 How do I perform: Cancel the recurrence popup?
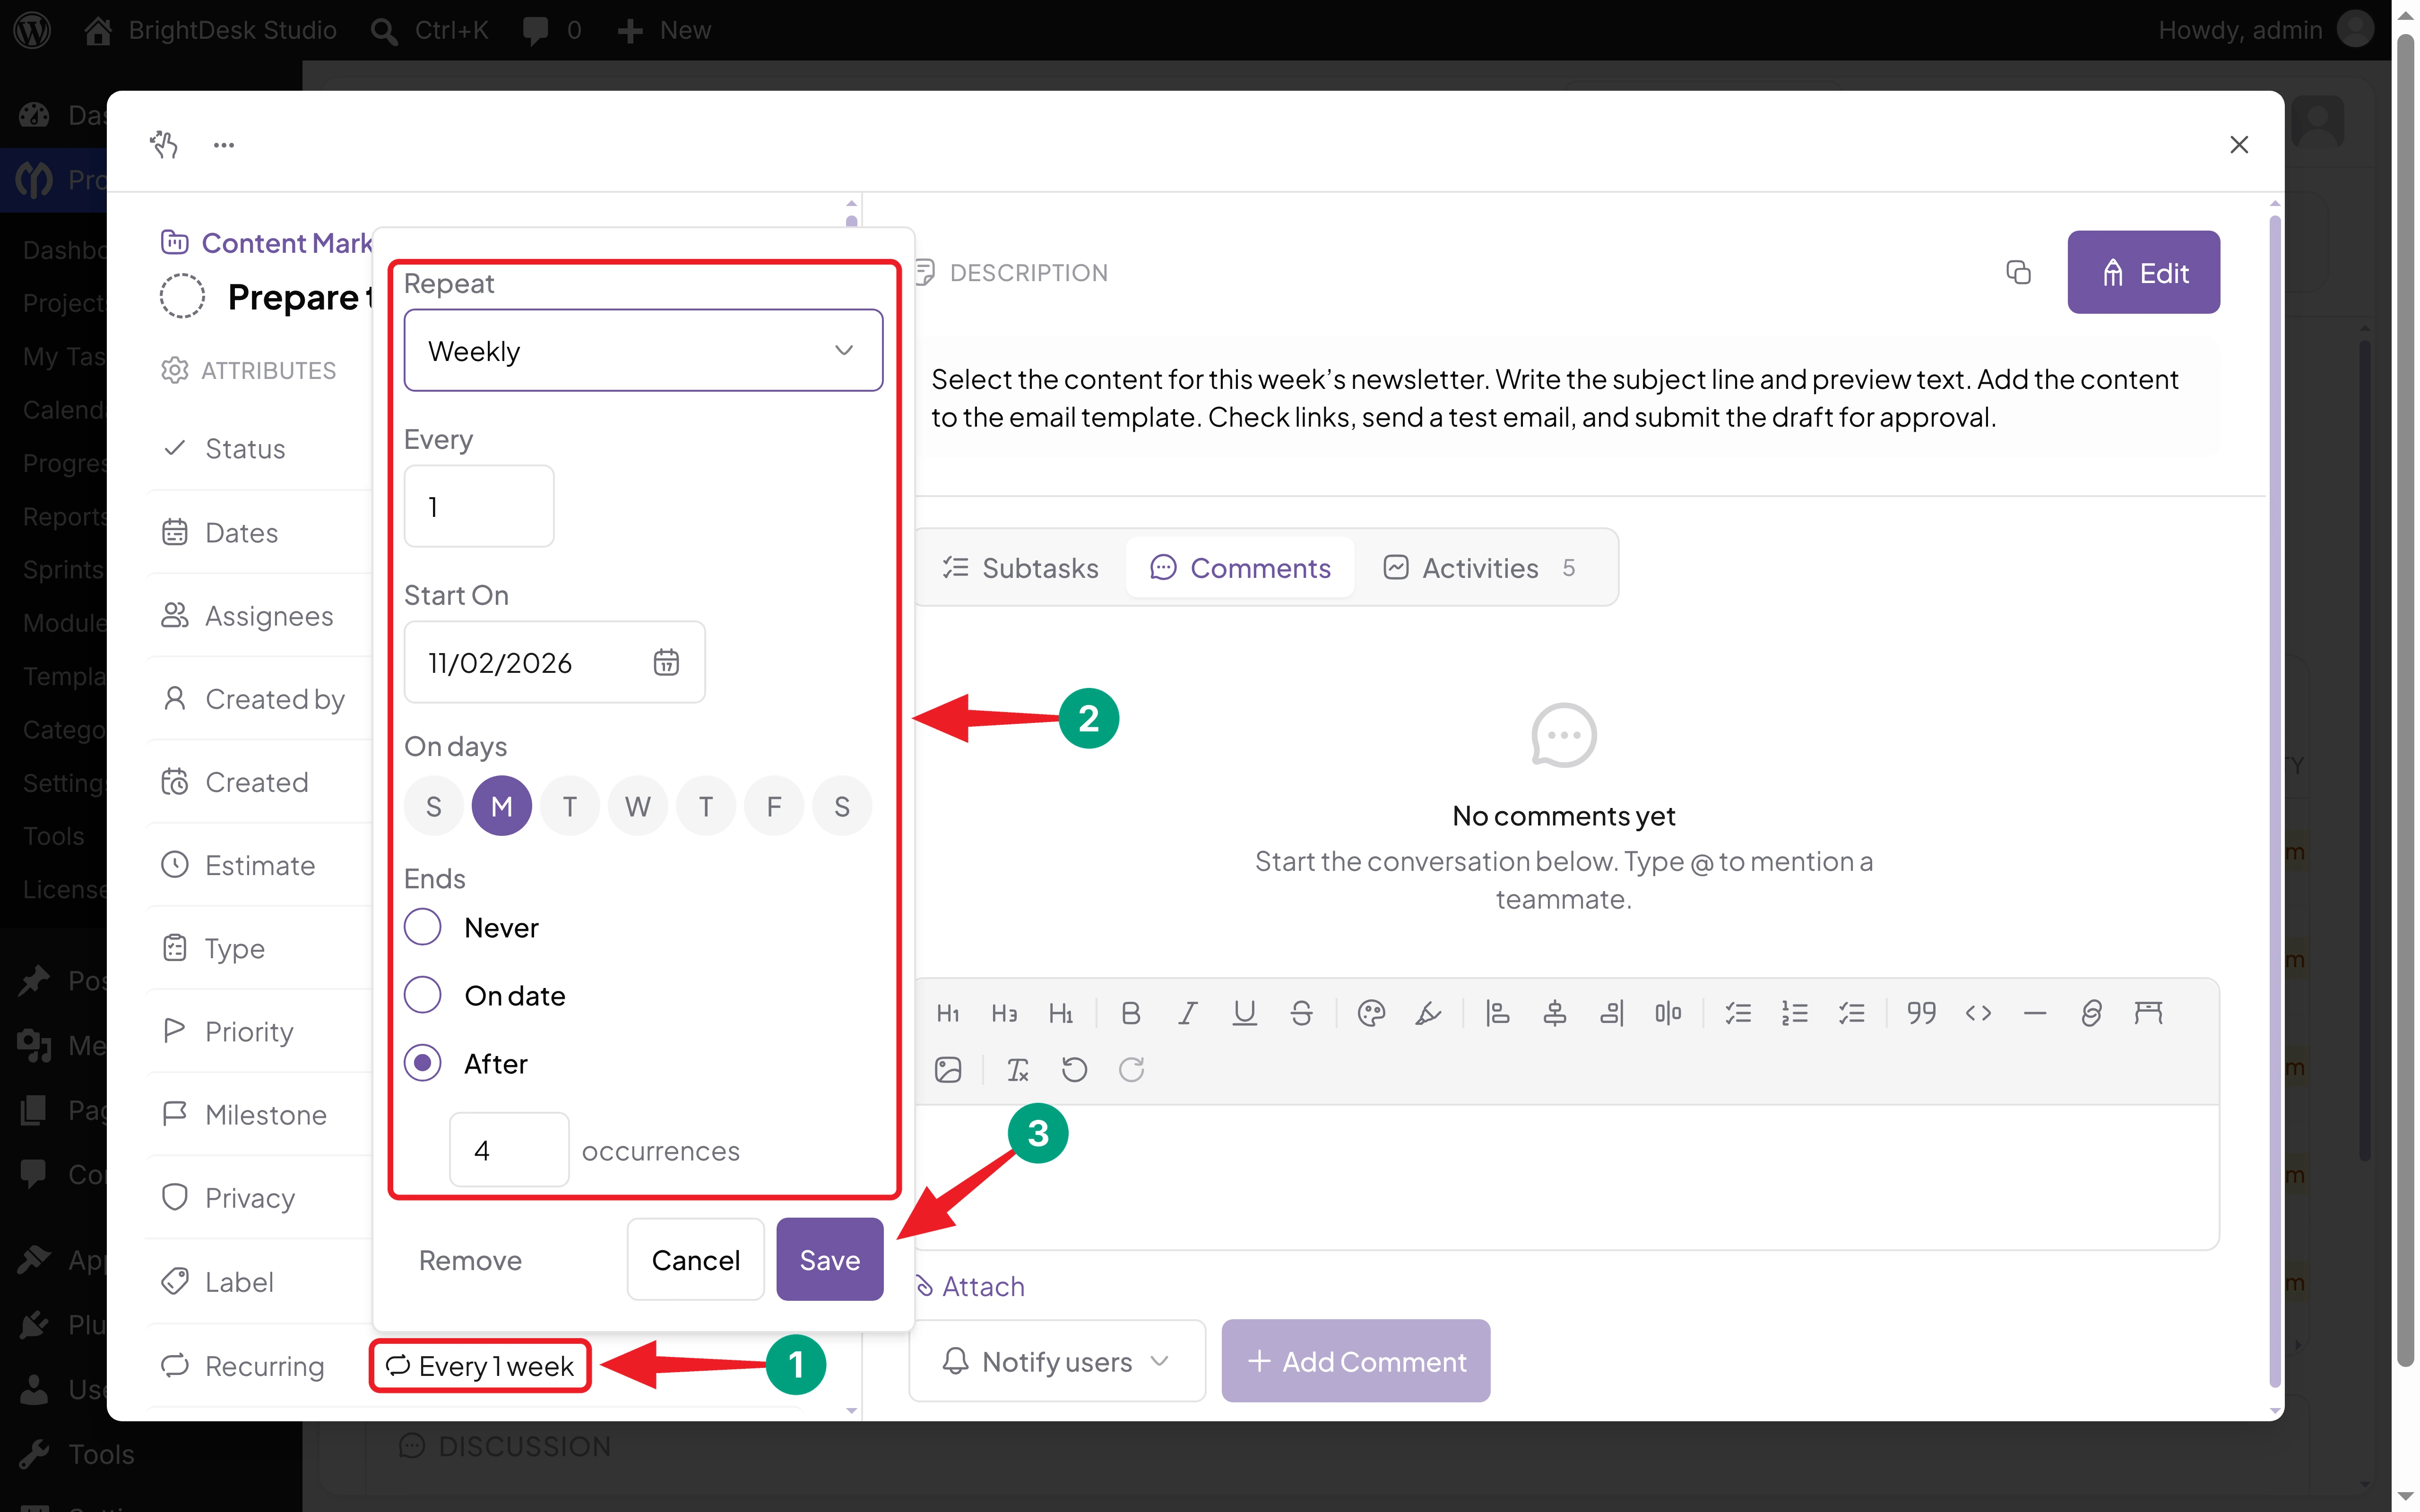tap(696, 1259)
